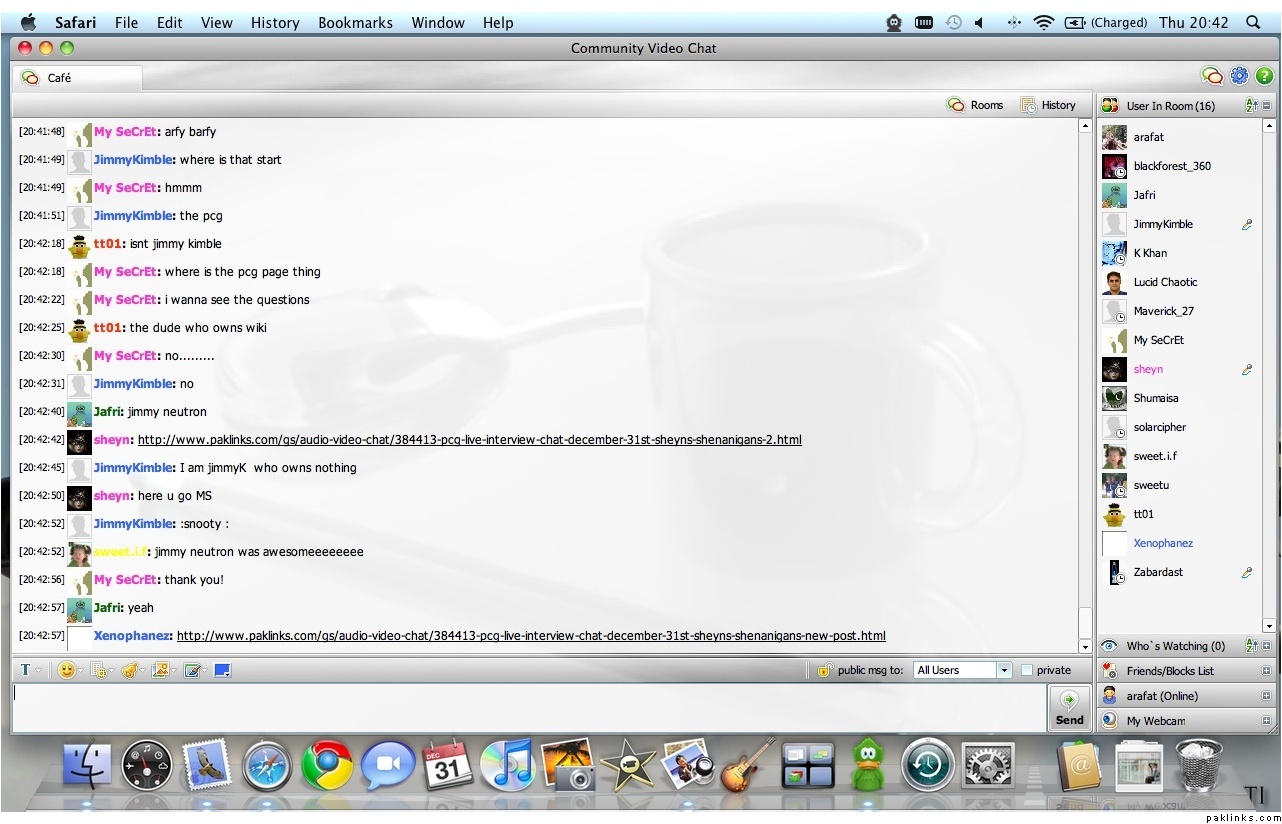Viewport: 1282px width, 824px height.
Task: Open help with green question mark icon
Action: click(1264, 76)
